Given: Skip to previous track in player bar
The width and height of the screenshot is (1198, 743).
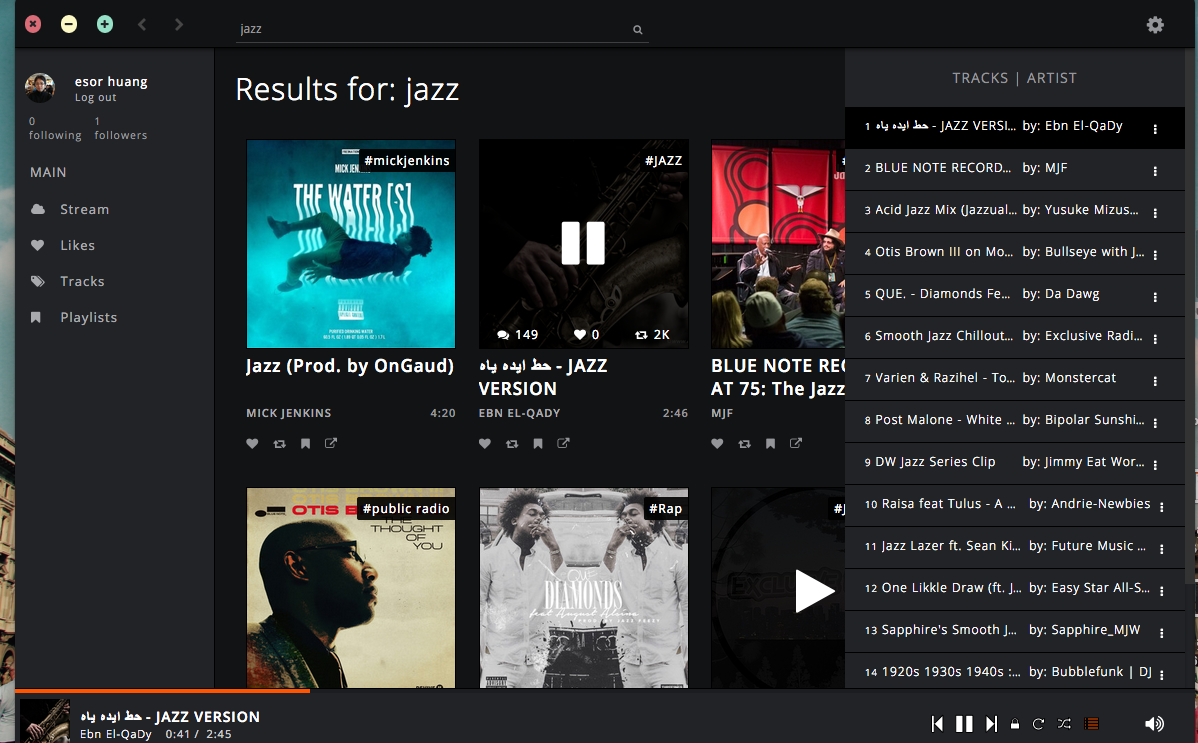Looking at the screenshot, I should click(937, 724).
